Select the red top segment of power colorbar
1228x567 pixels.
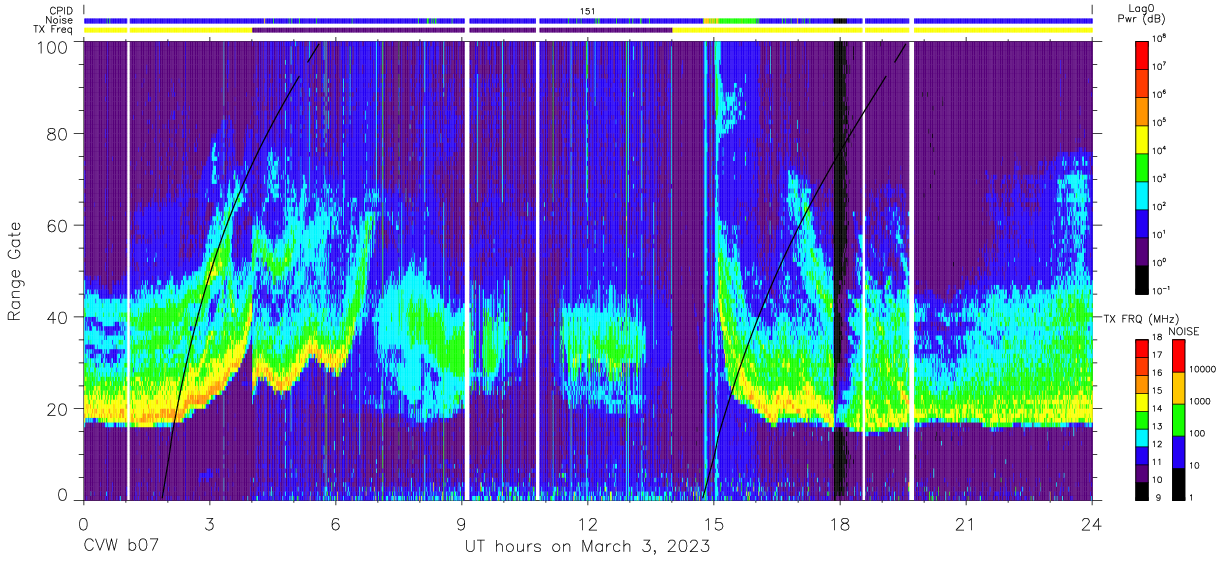1143,54
